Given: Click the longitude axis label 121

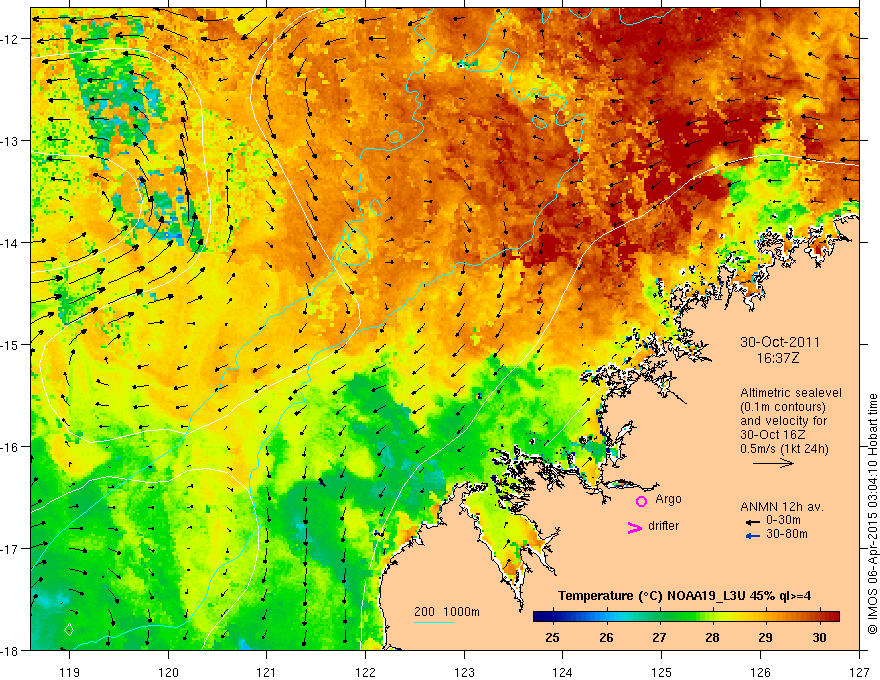Looking at the screenshot, I should 267,672.
